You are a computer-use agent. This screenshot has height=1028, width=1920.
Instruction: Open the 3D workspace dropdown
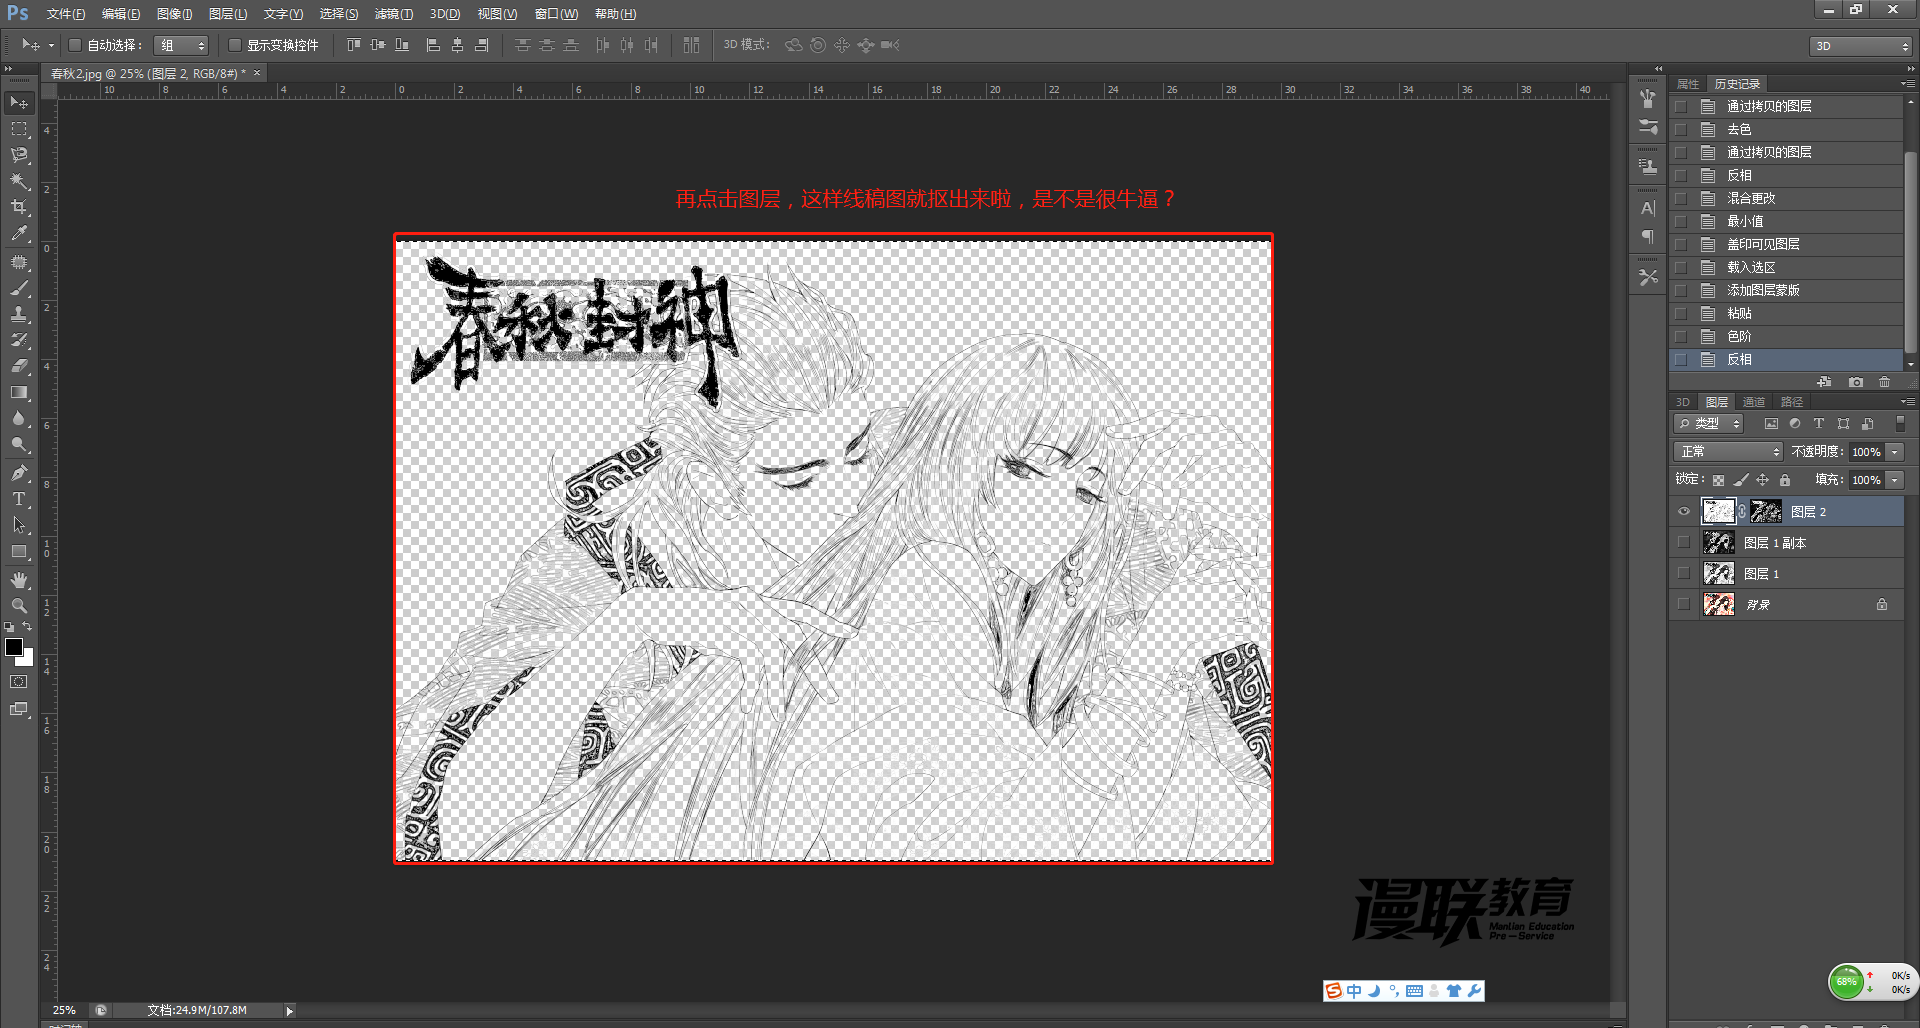[x=1860, y=46]
